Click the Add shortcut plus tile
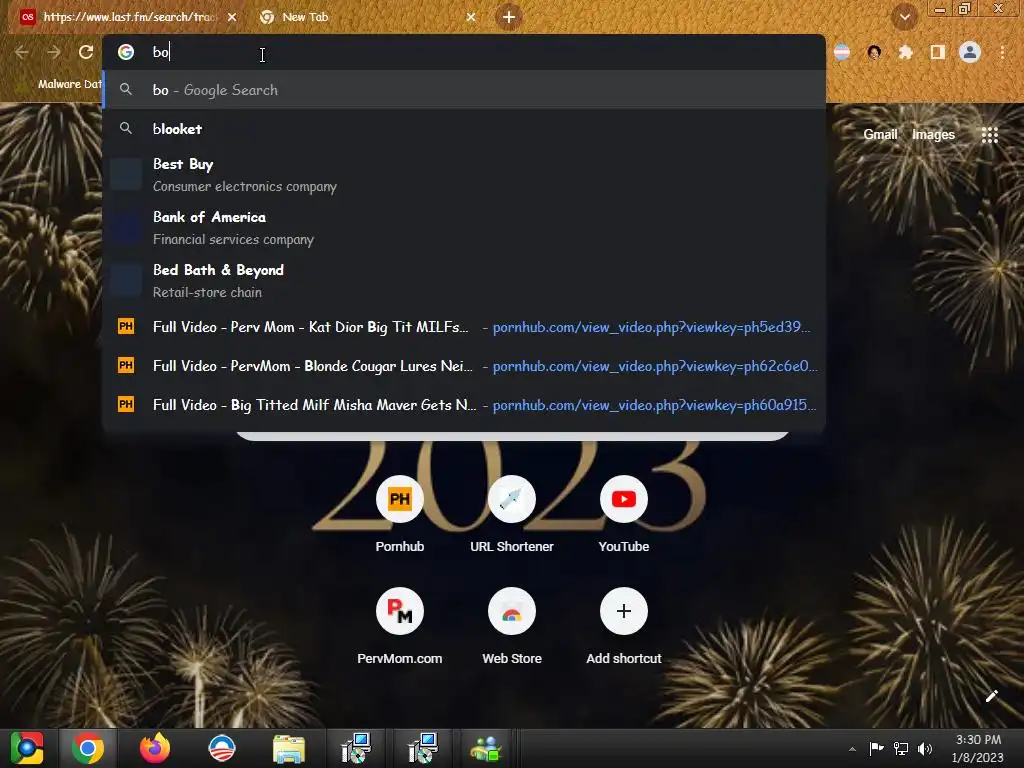 click(x=624, y=627)
